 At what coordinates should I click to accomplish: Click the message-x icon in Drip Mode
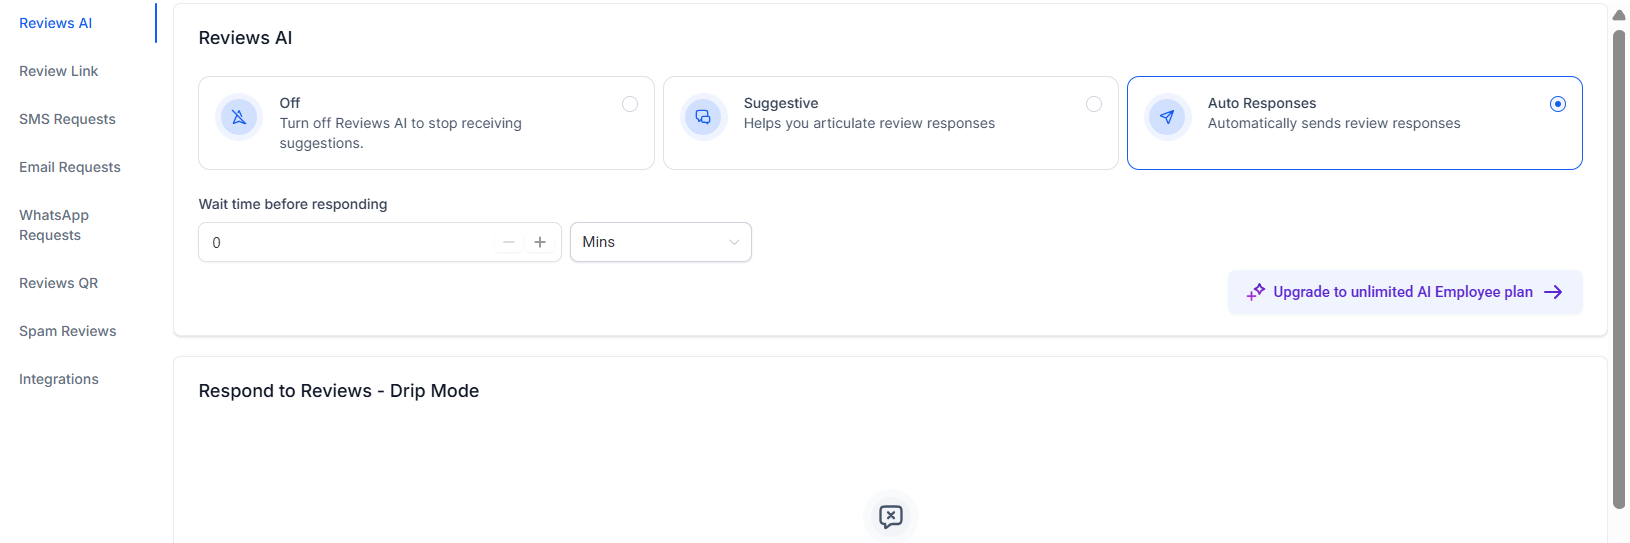coord(890,516)
